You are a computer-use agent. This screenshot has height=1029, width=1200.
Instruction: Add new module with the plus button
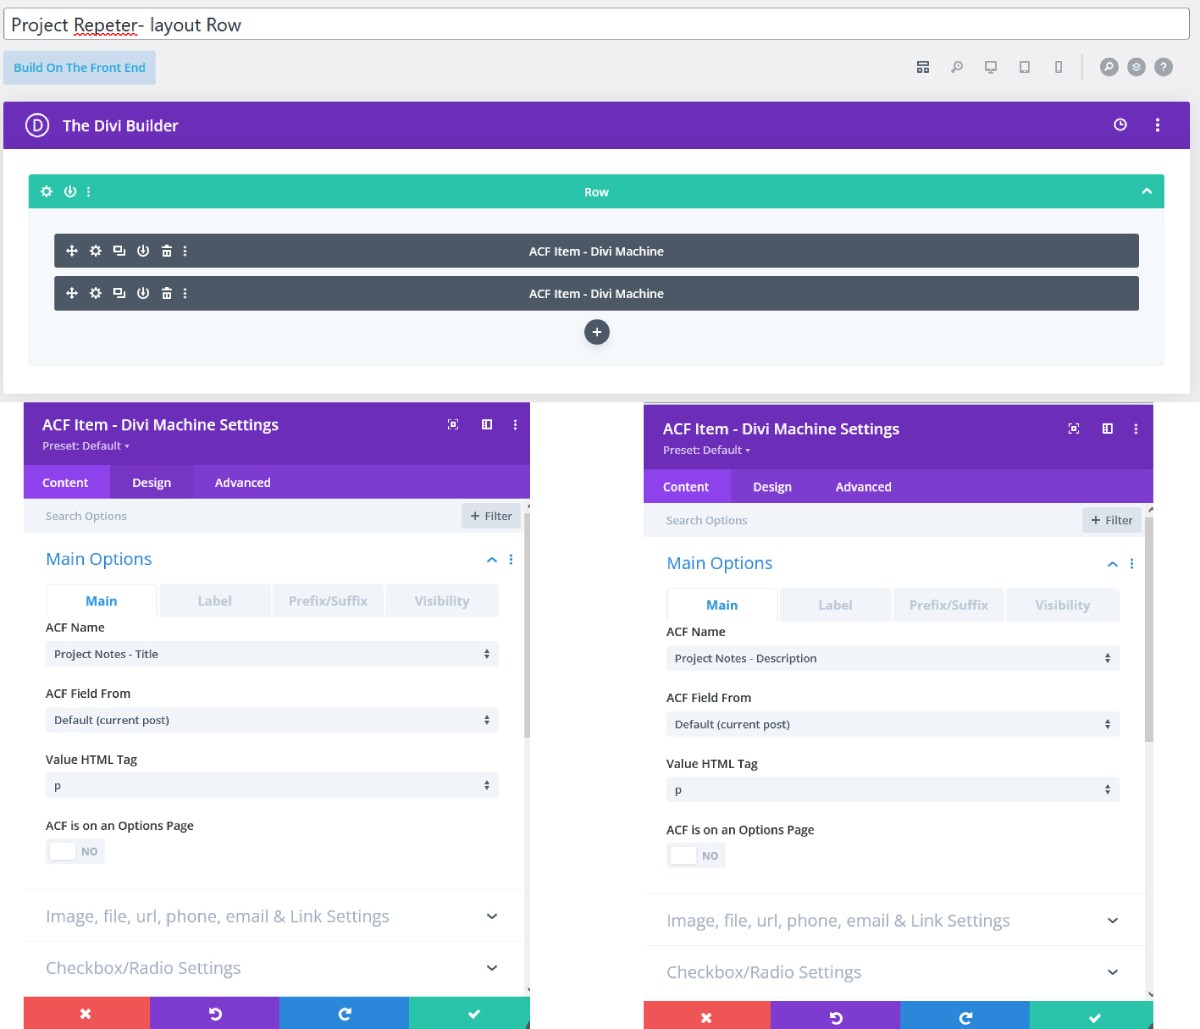pyautogui.click(x=597, y=332)
